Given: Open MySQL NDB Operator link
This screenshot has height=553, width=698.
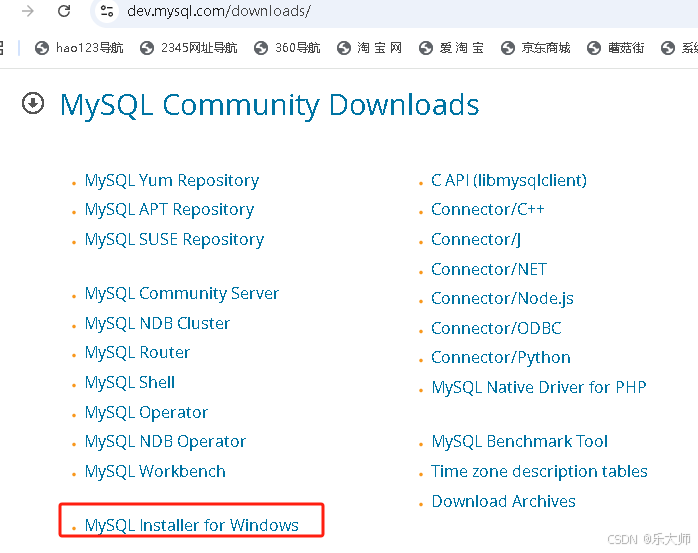Looking at the screenshot, I should pos(165,442).
